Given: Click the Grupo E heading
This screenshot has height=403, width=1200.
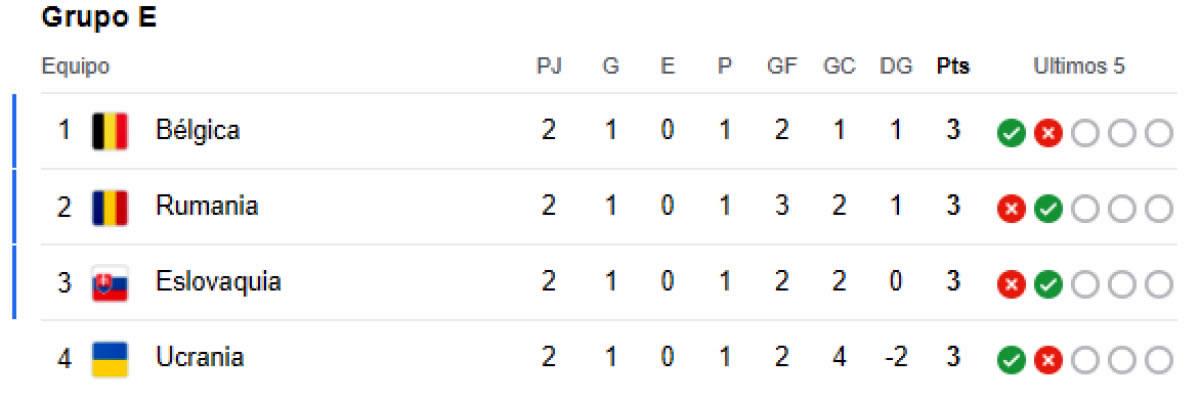Looking at the screenshot, I should click(x=99, y=18).
